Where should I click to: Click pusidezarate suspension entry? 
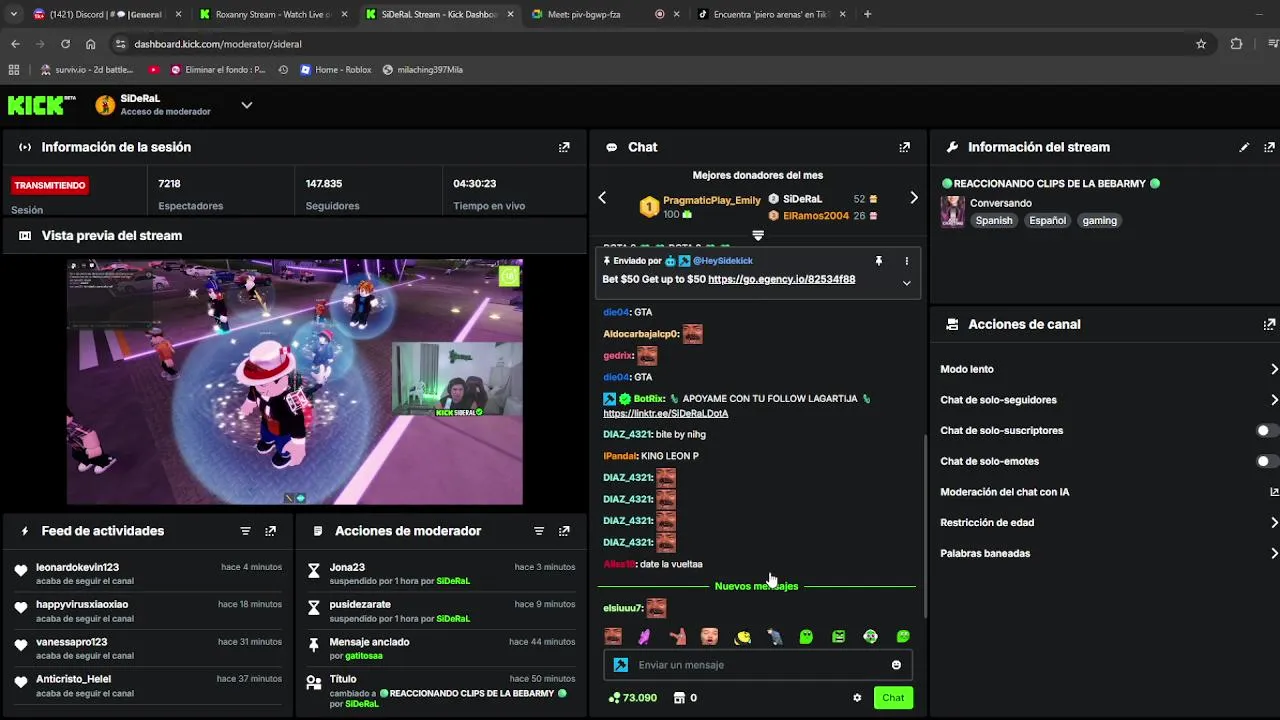440,611
